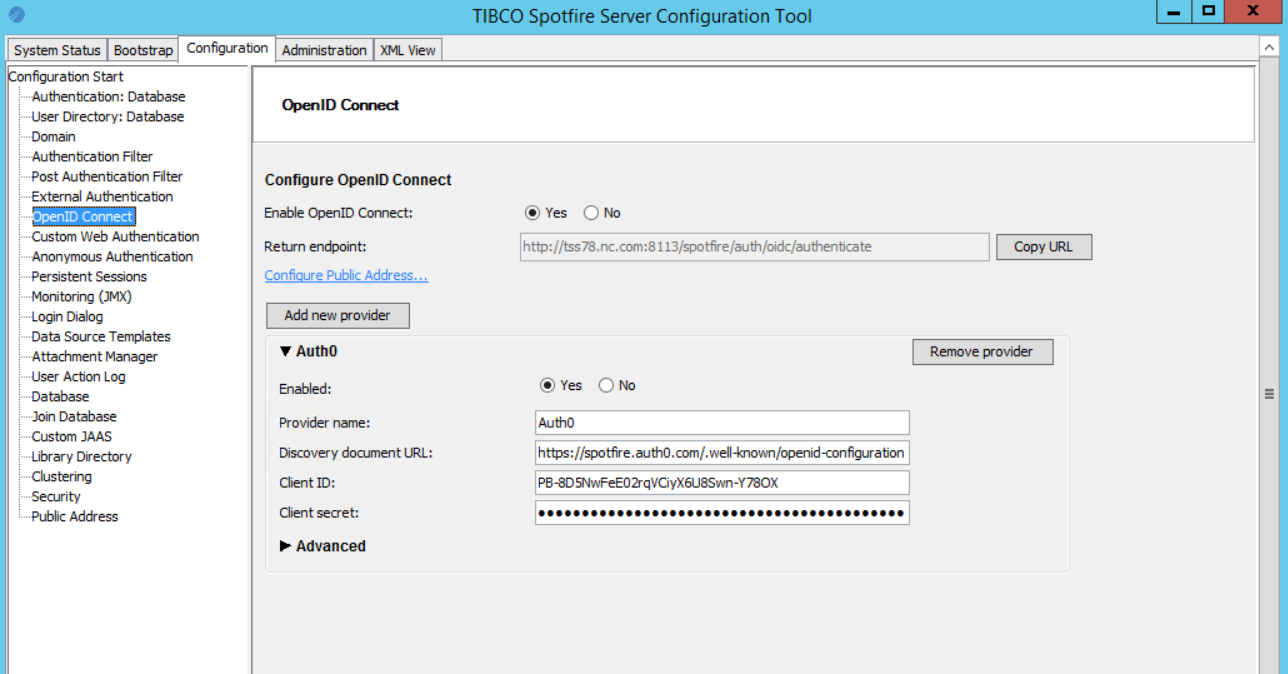Collapse the Auth0 provider section
The width and height of the screenshot is (1288, 674).
point(286,351)
